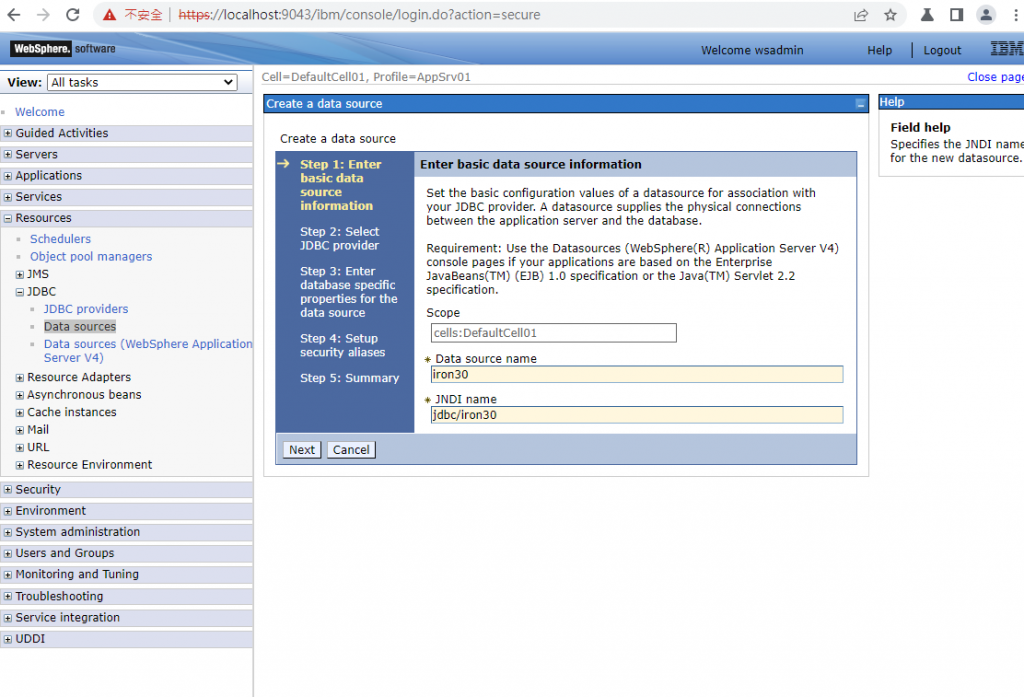1024x697 pixels.
Task: Open Data sources (WebSphere Application Server V4) link
Action: [x=148, y=351]
